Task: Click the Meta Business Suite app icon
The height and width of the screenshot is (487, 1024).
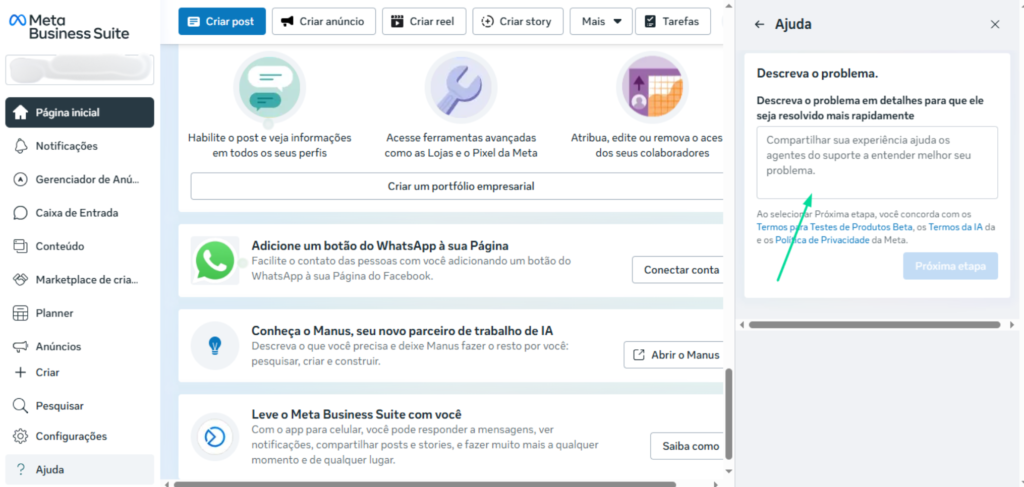Action: pos(215,436)
